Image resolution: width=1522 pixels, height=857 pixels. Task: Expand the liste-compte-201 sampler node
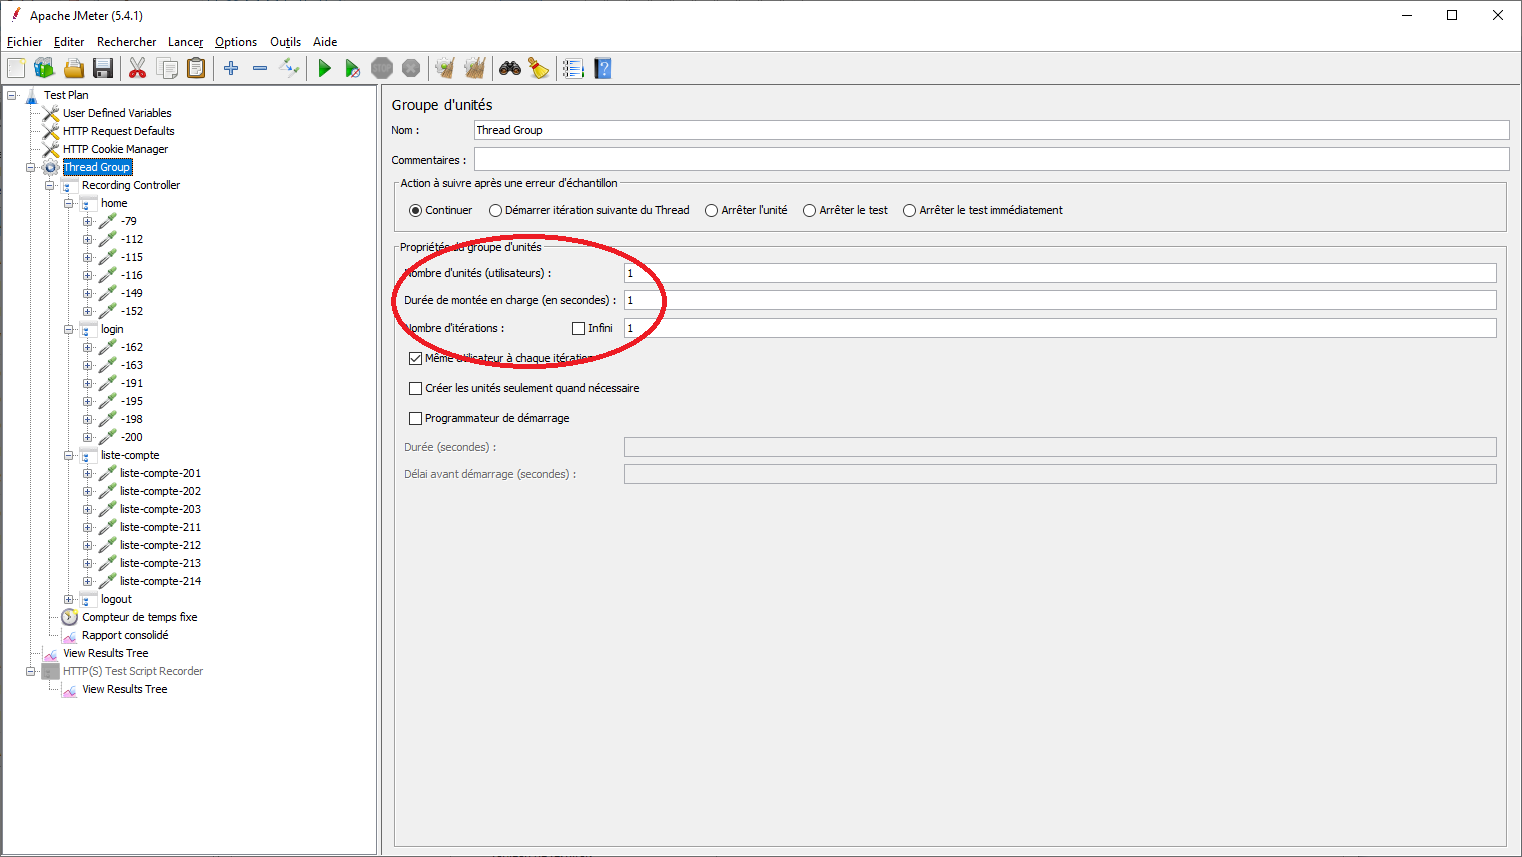88,473
